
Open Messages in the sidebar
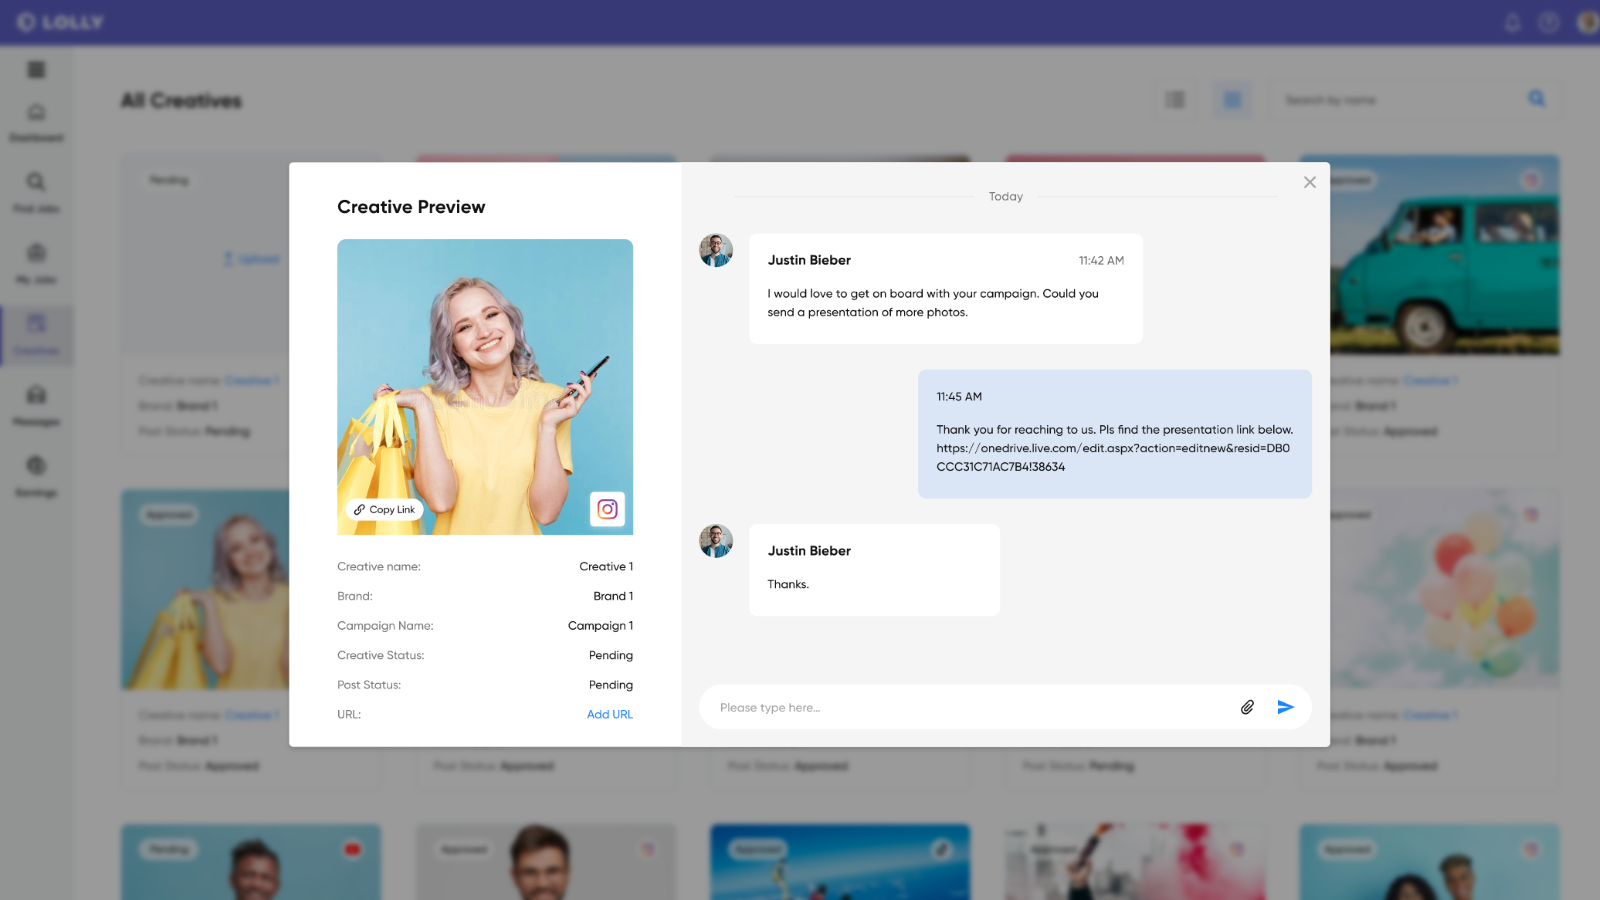point(36,406)
